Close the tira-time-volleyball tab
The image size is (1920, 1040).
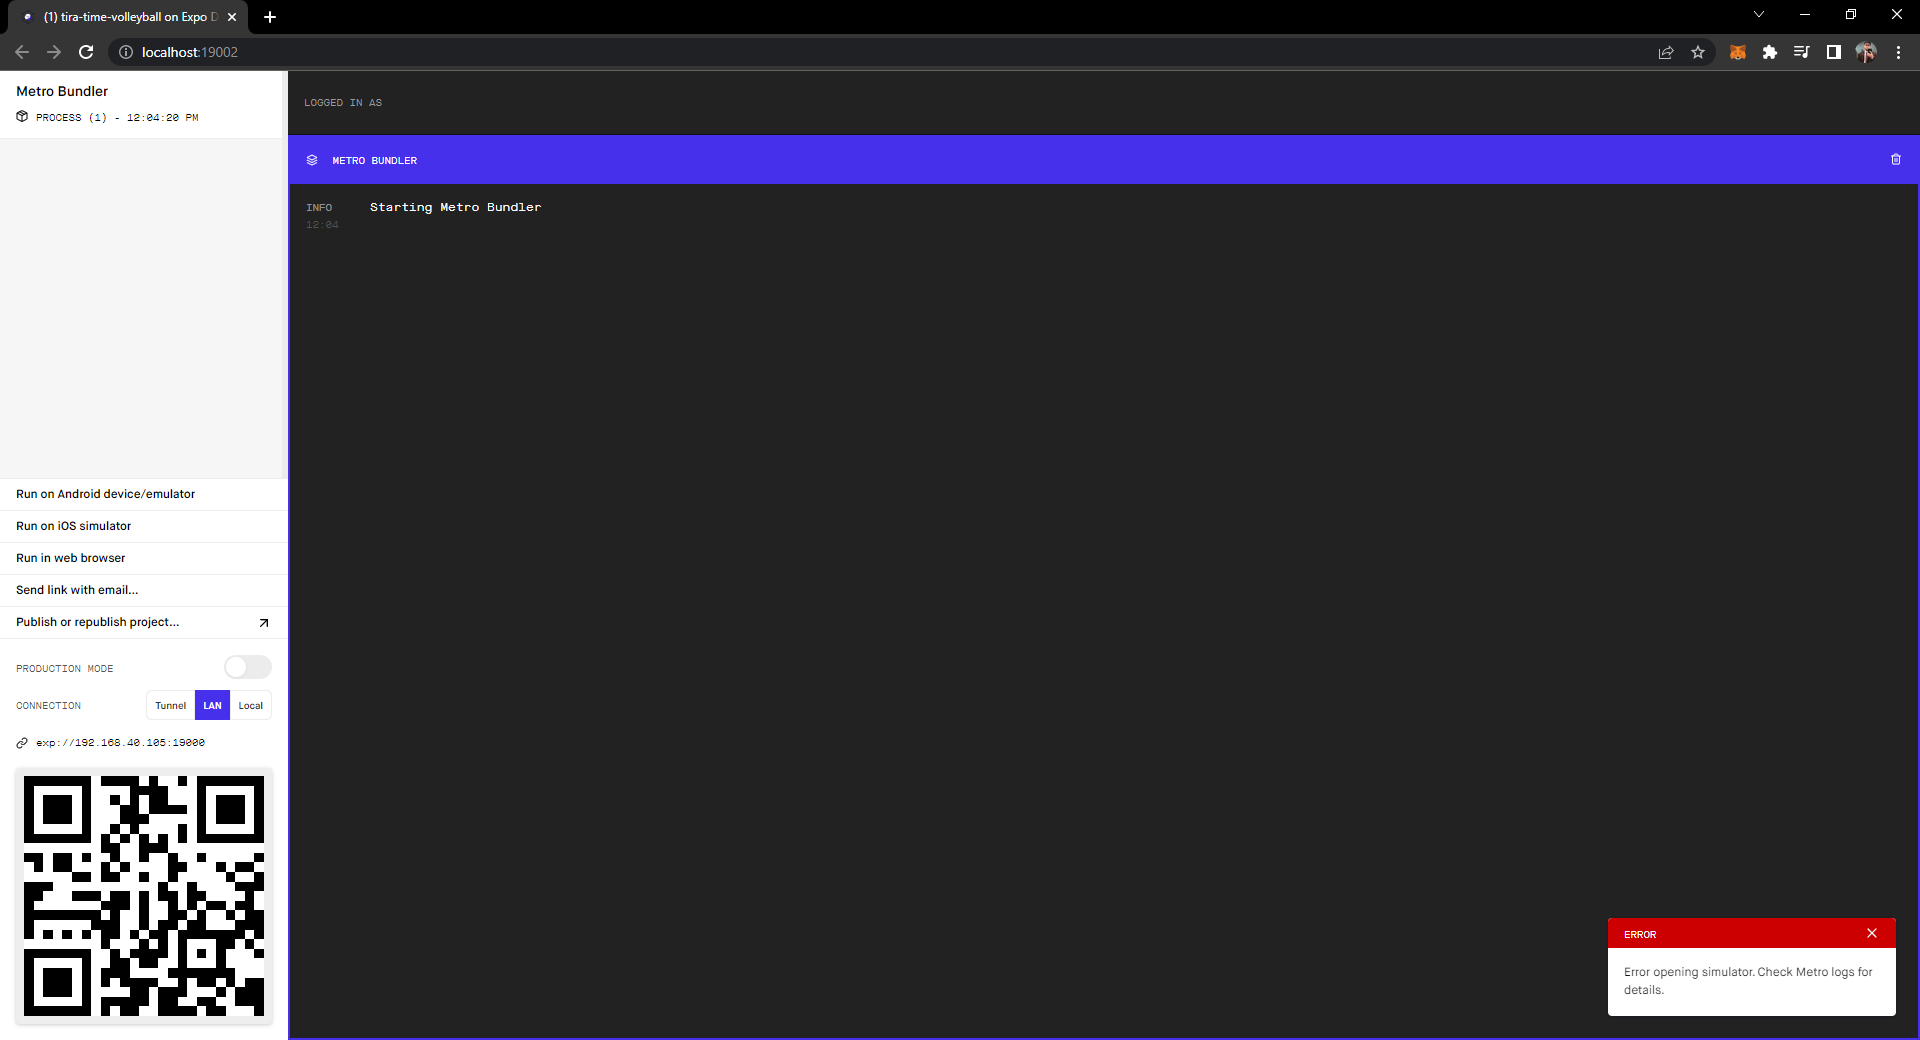pos(232,17)
